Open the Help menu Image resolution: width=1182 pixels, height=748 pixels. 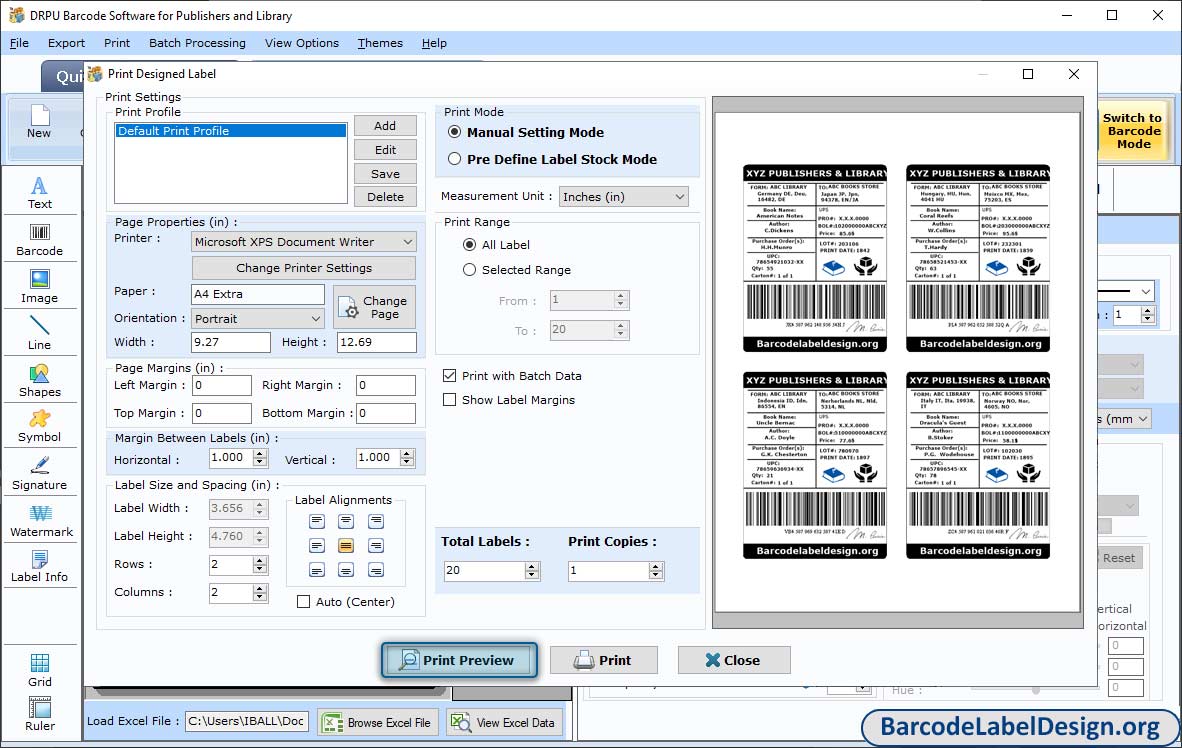coord(434,43)
